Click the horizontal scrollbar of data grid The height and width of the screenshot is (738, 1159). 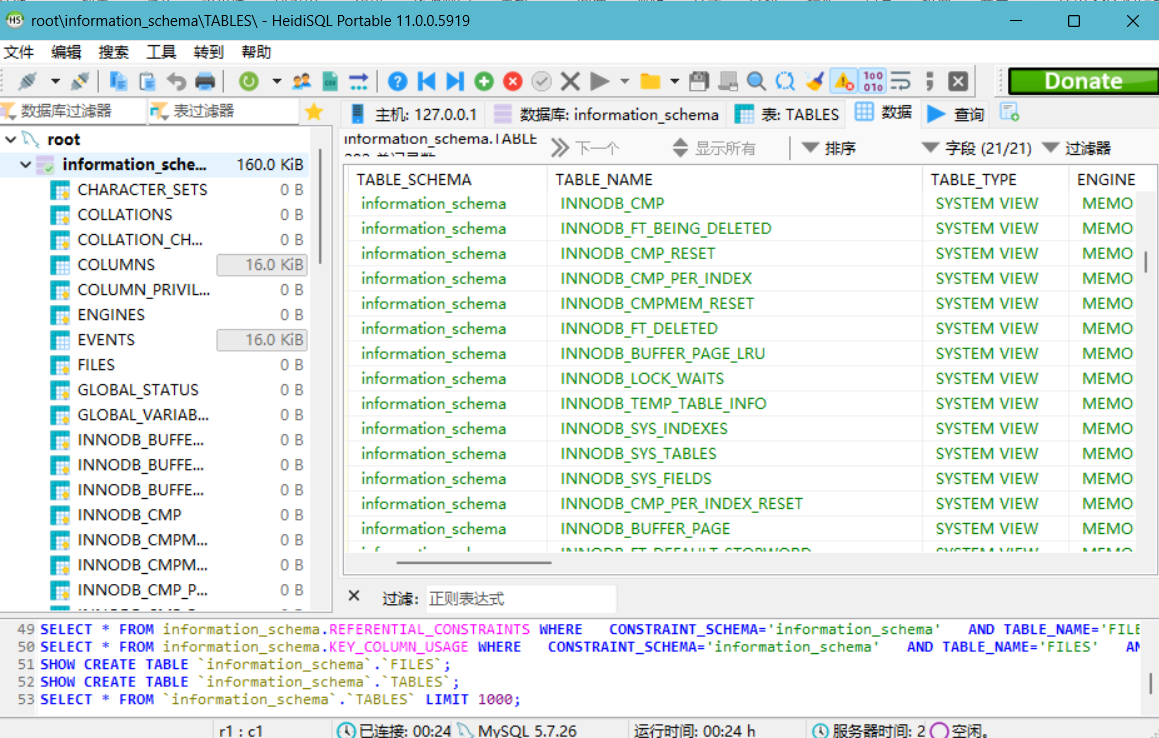point(474,563)
